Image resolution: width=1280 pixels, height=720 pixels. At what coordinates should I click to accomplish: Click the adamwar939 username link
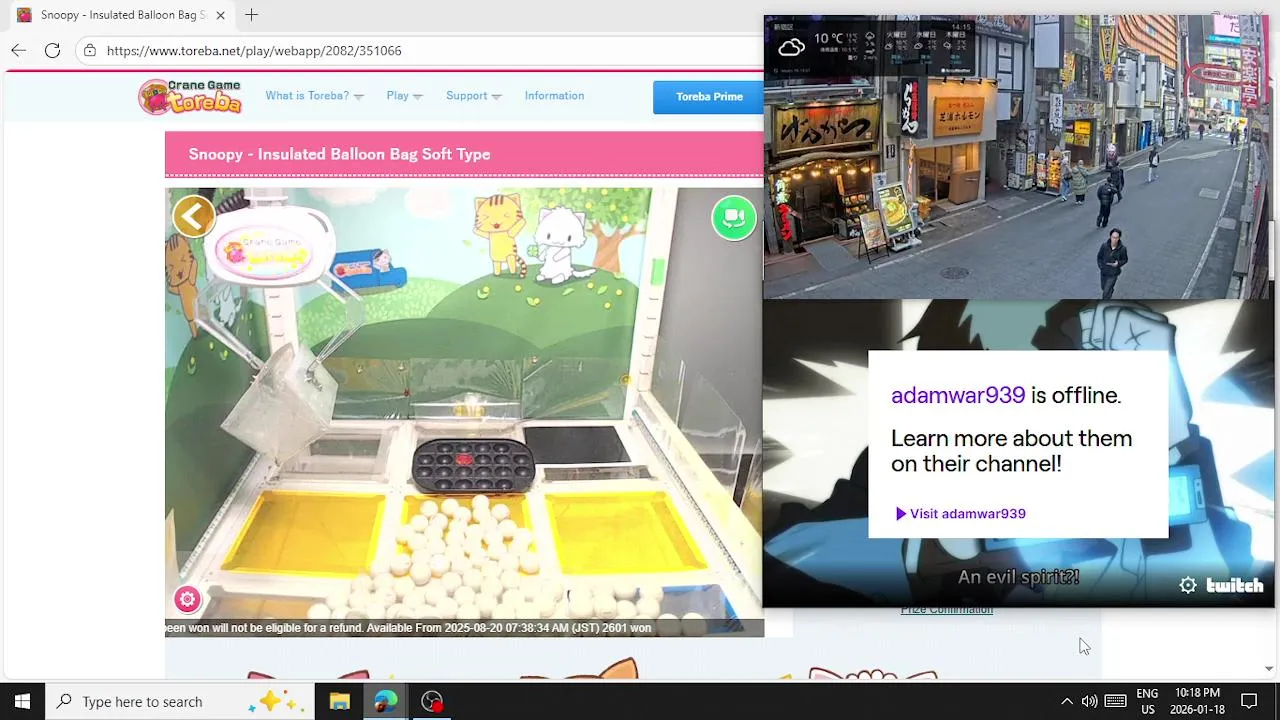point(958,395)
